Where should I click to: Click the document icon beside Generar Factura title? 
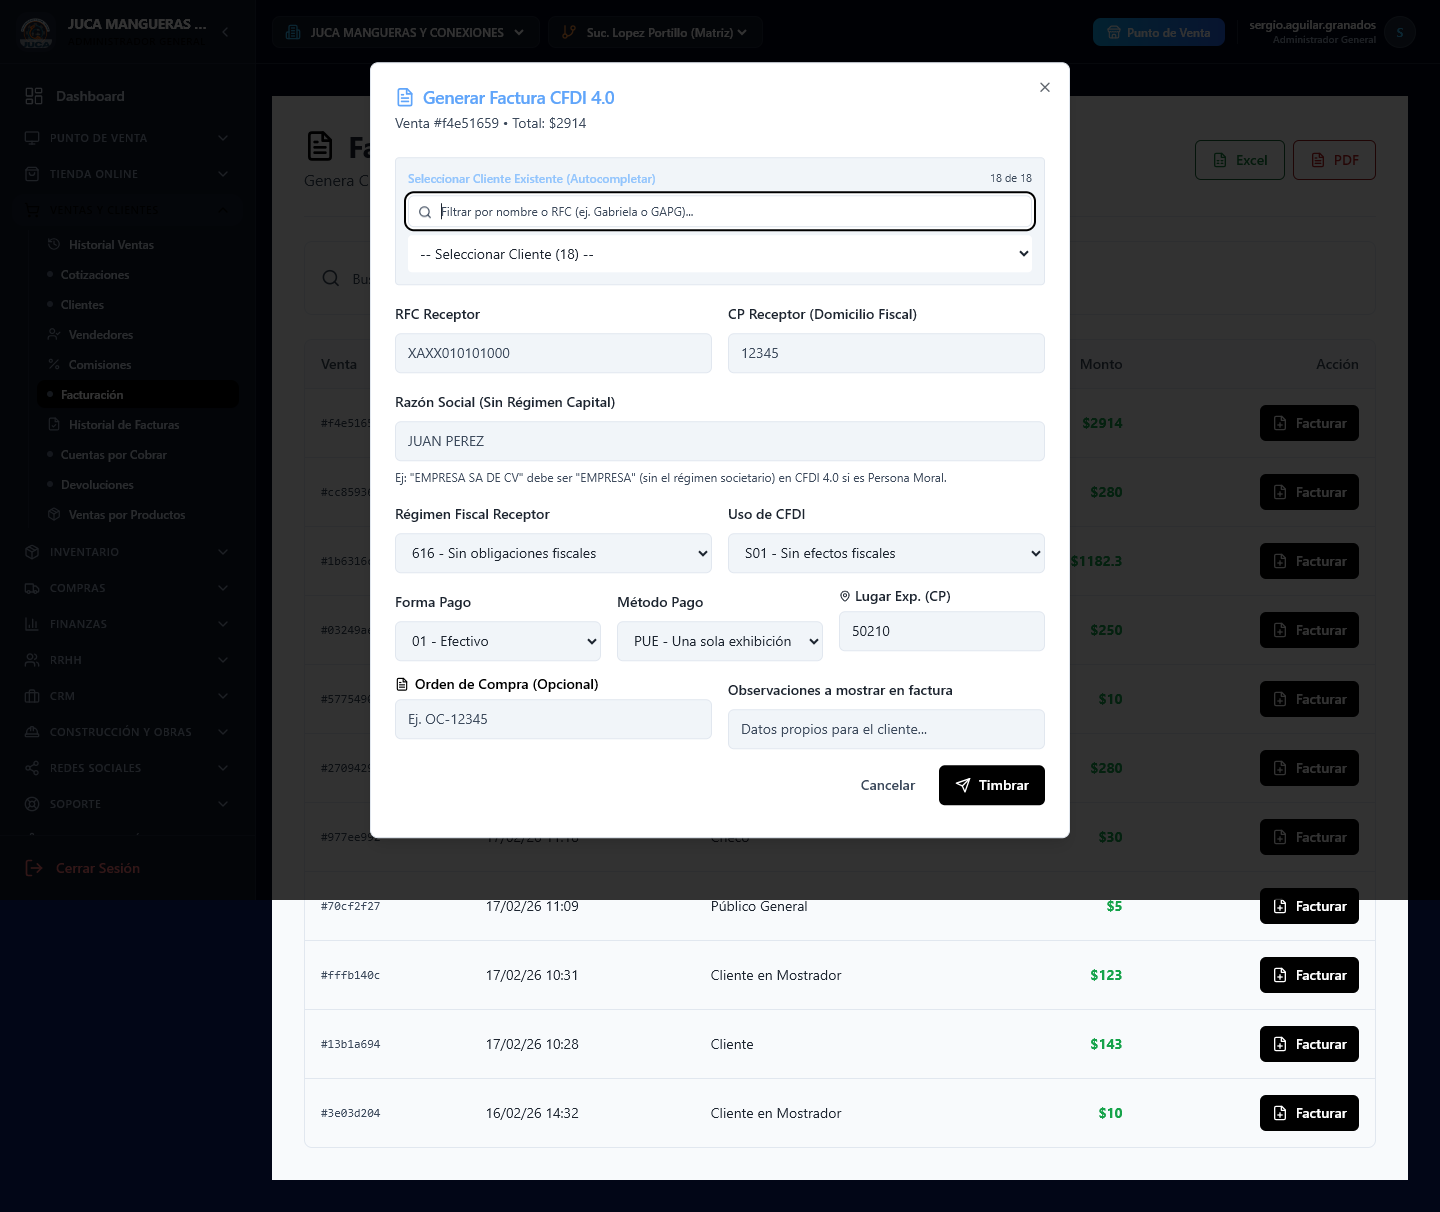point(405,97)
